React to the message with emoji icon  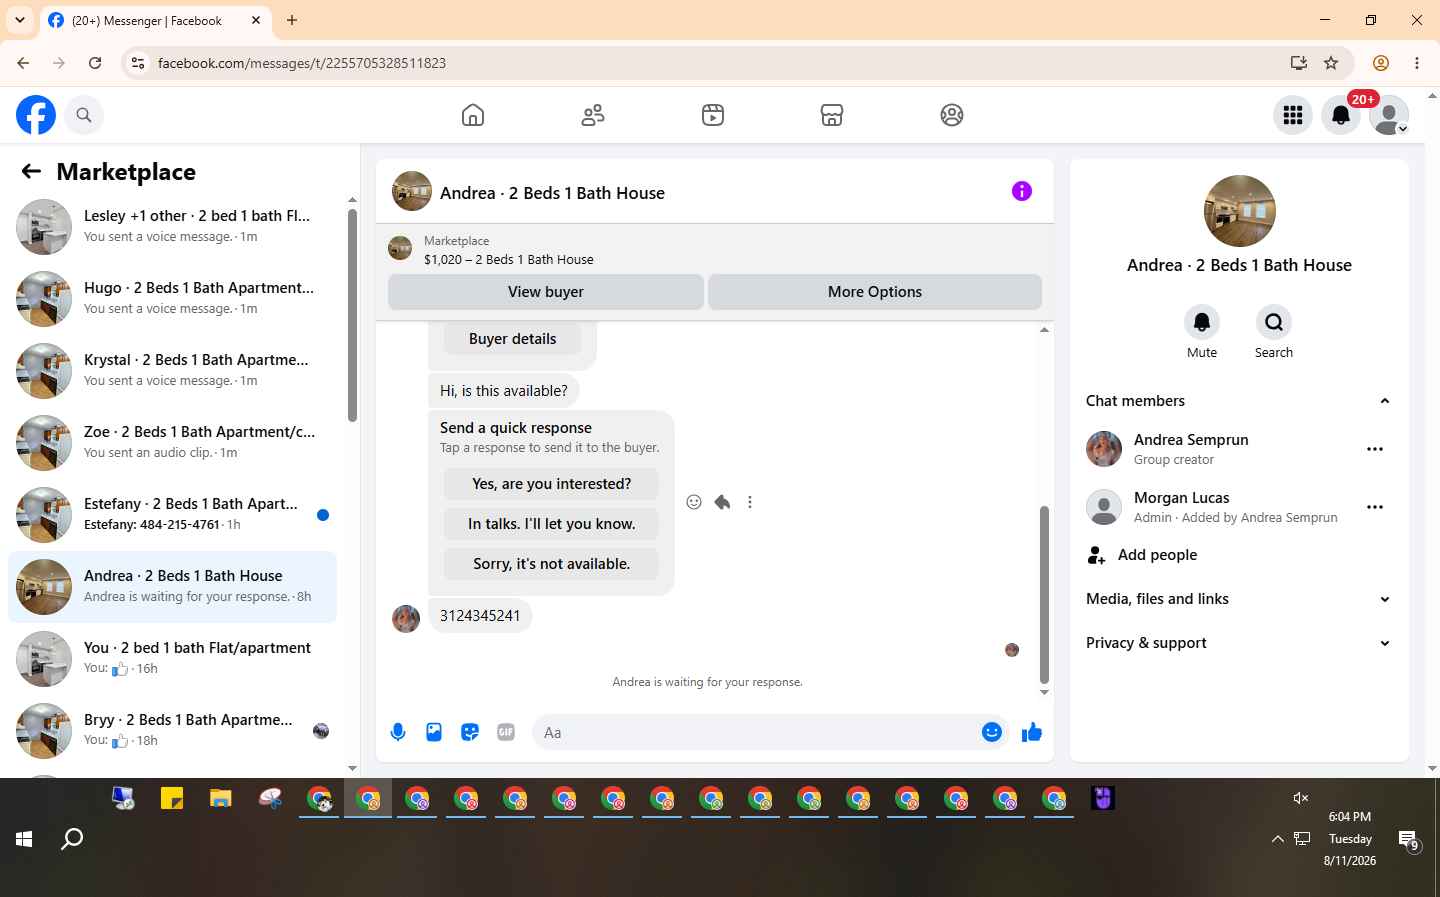694,502
